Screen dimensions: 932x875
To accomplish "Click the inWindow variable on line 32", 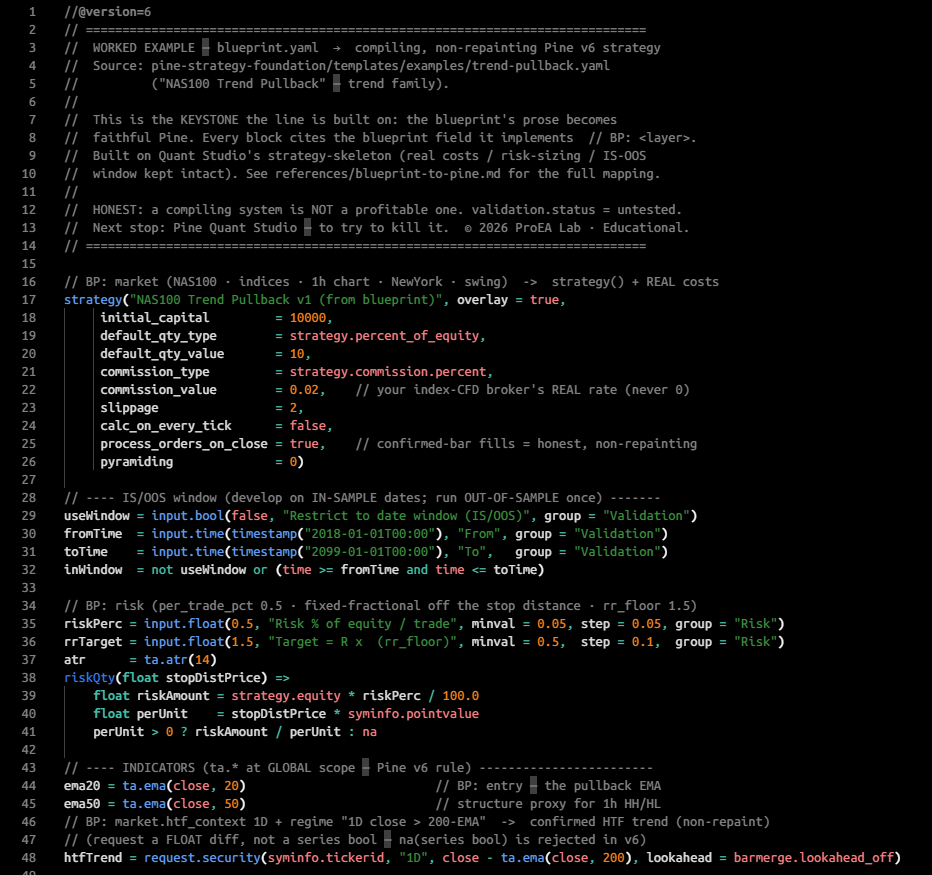I will click(93, 570).
